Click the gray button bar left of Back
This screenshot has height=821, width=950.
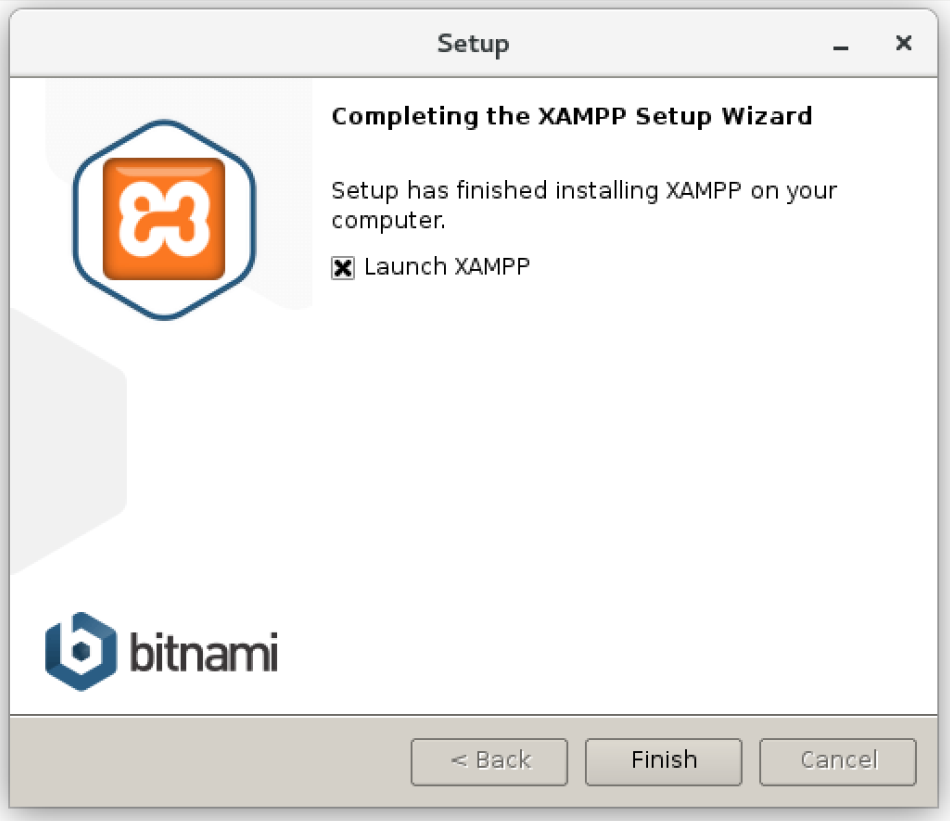click(209, 762)
